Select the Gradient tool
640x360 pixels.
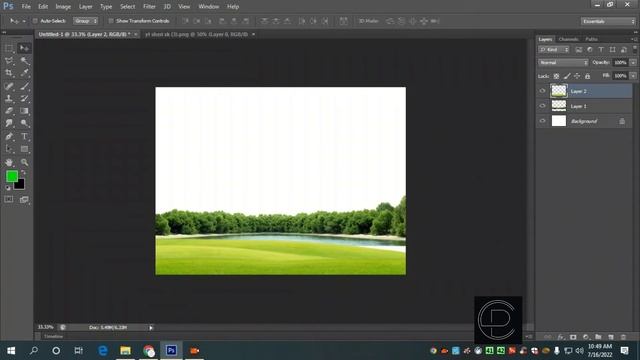click(24, 111)
